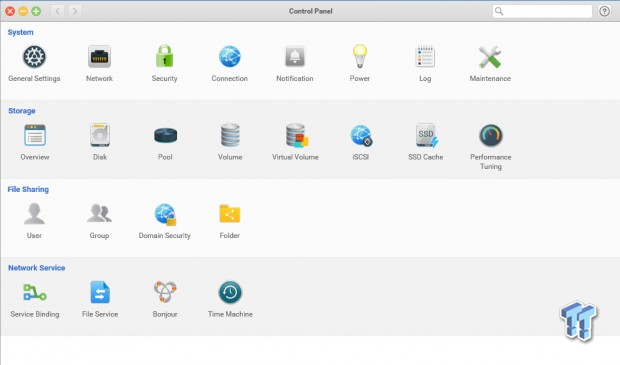Viewport: 620px width, 365px height.
Task: Open the Volume cylinder icon
Action: coord(230,135)
